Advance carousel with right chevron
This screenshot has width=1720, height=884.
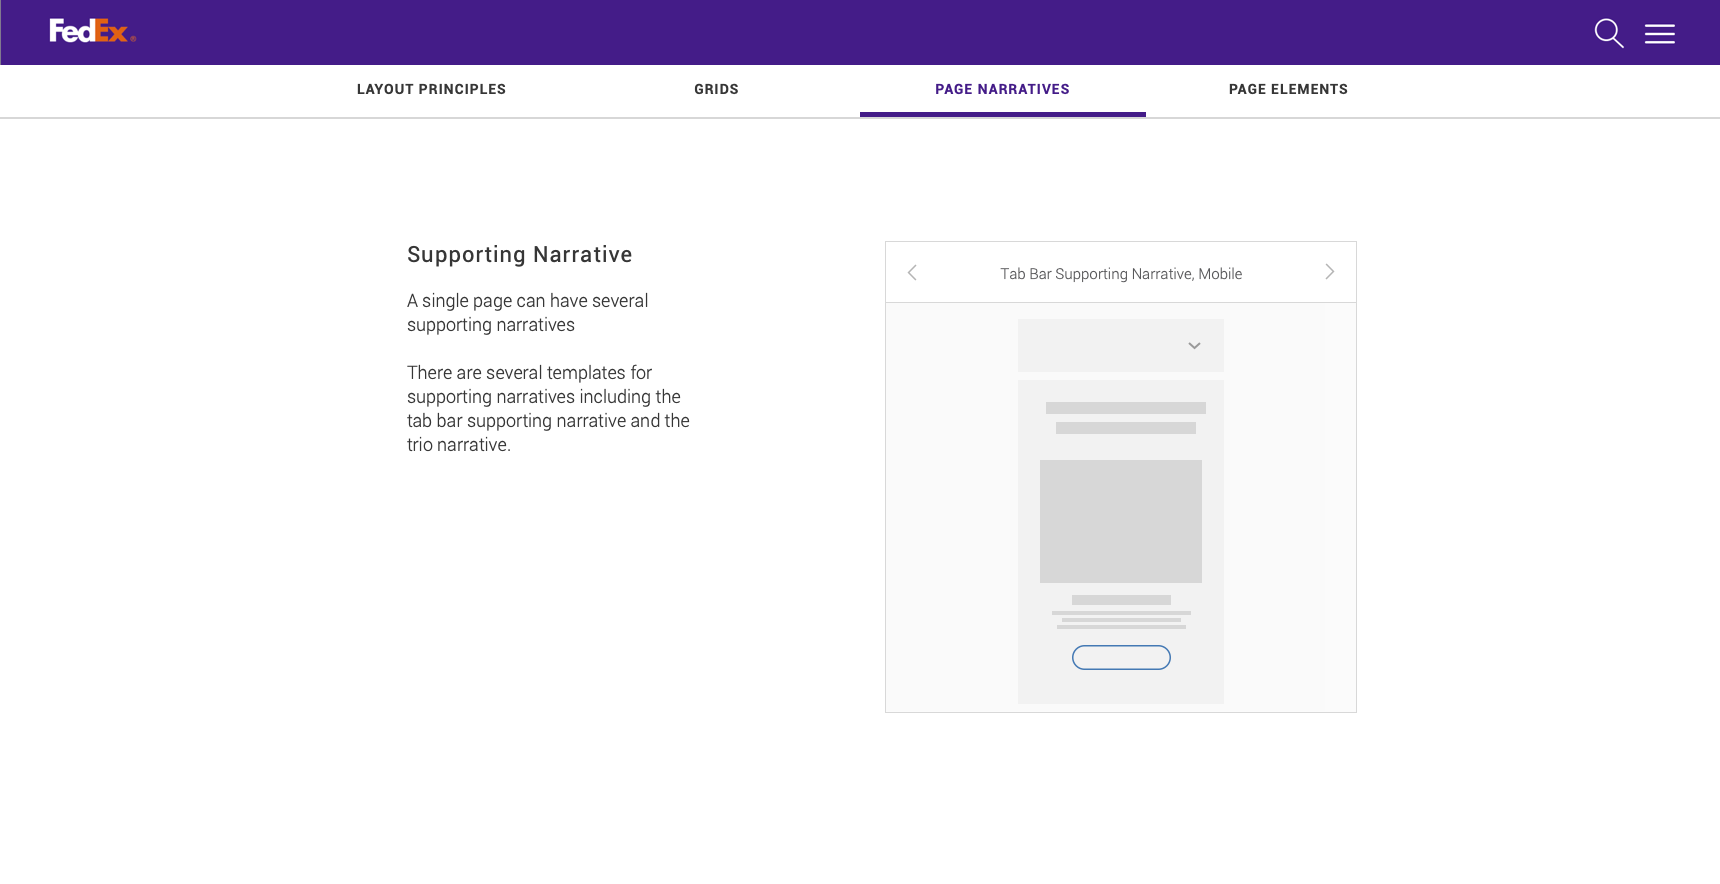pyautogui.click(x=1329, y=272)
